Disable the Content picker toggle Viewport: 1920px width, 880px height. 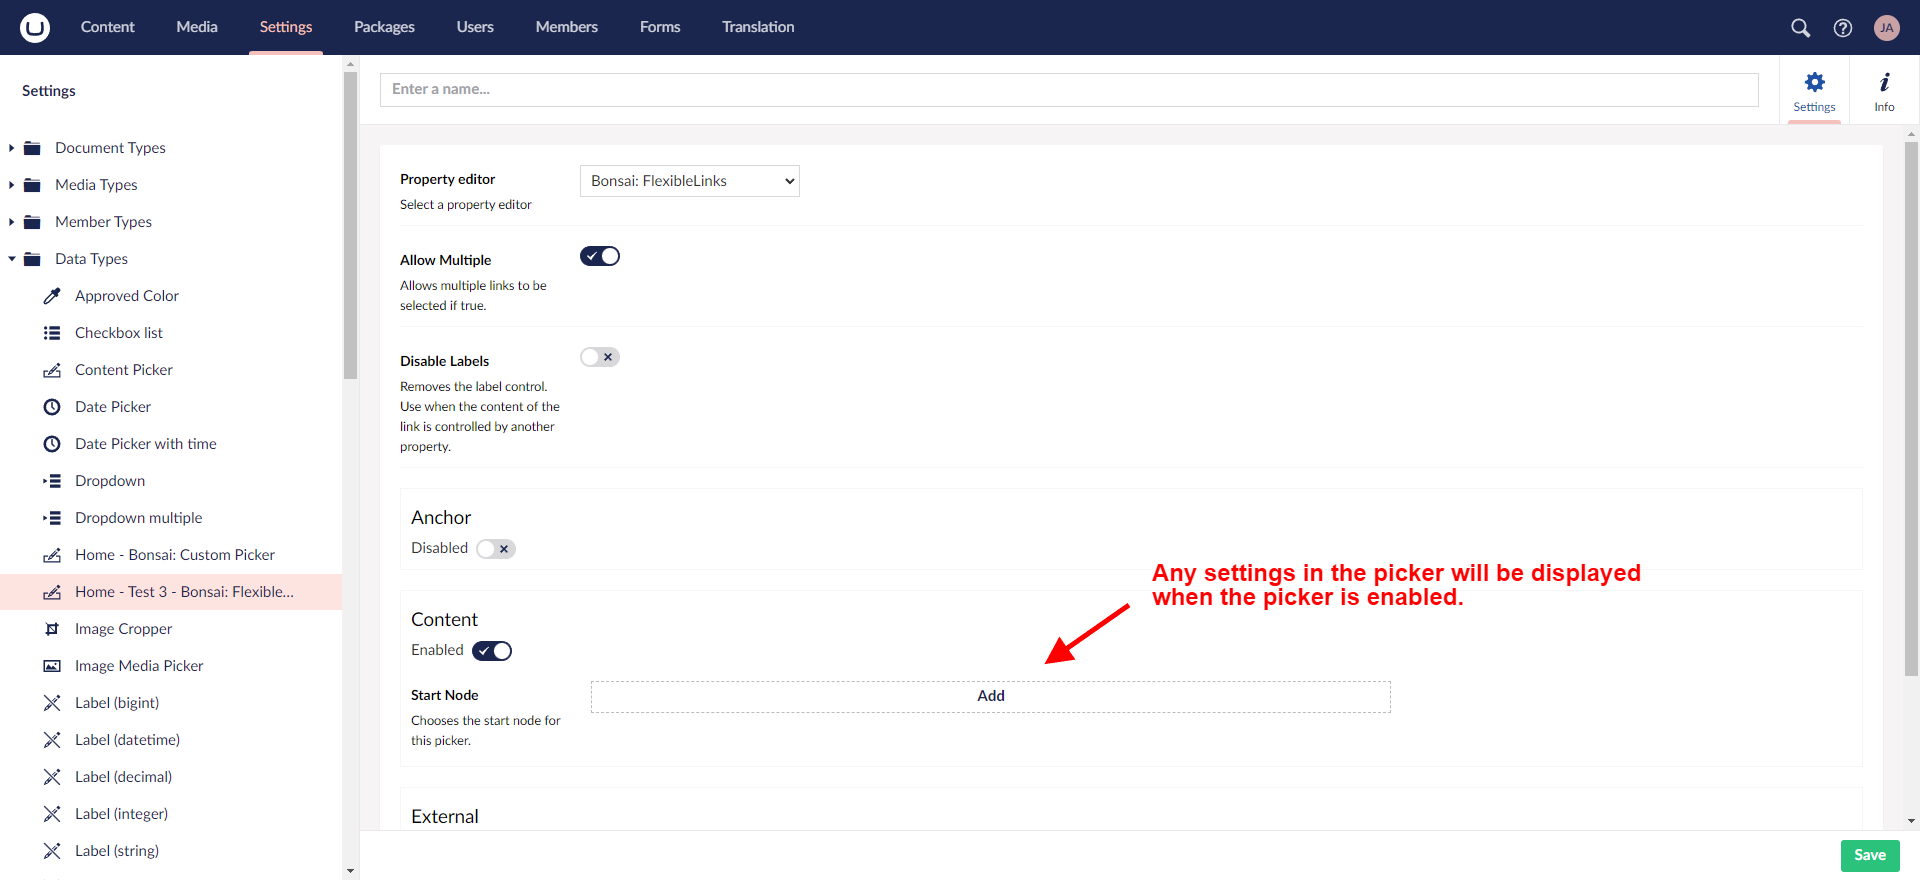pos(492,651)
